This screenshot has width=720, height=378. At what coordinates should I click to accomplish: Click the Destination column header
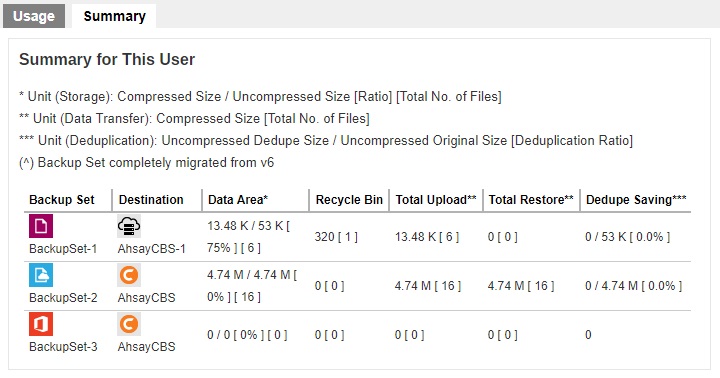coord(151,200)
